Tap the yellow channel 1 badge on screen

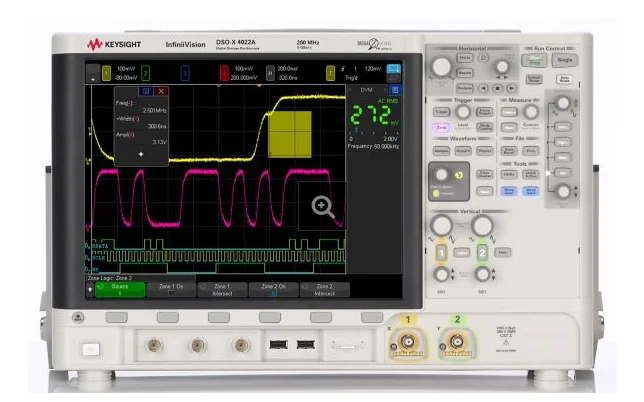tap(106, 74)
